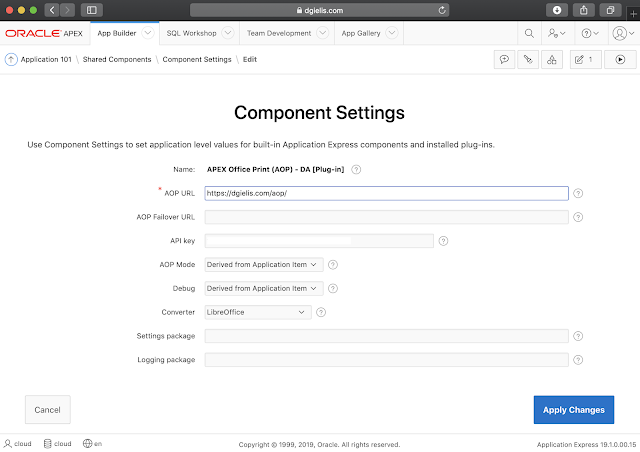This screenshot has height=452, width=640.
Task: Click the Cancel button
Action: tap(47, 410)
